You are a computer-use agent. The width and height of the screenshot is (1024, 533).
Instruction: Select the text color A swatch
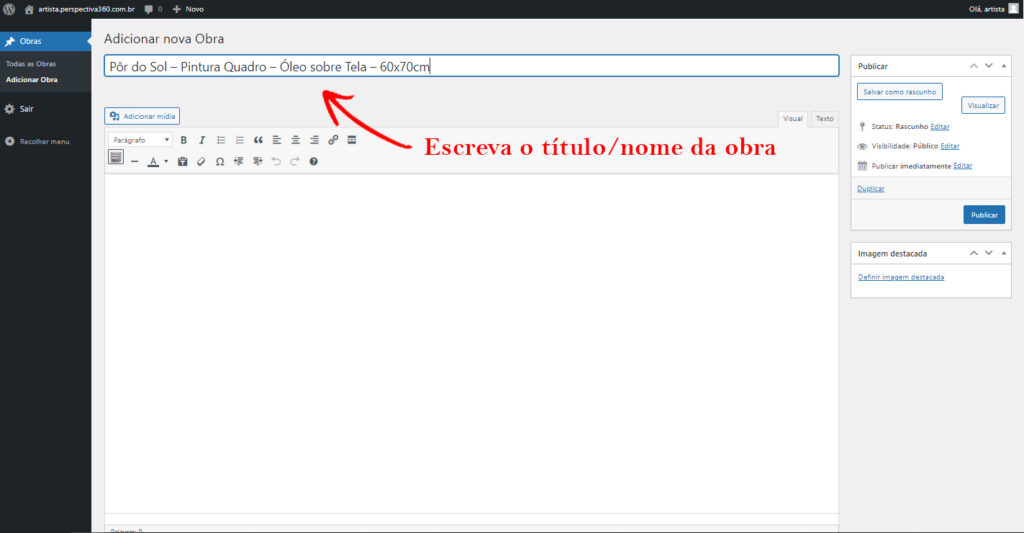point(153,161)
